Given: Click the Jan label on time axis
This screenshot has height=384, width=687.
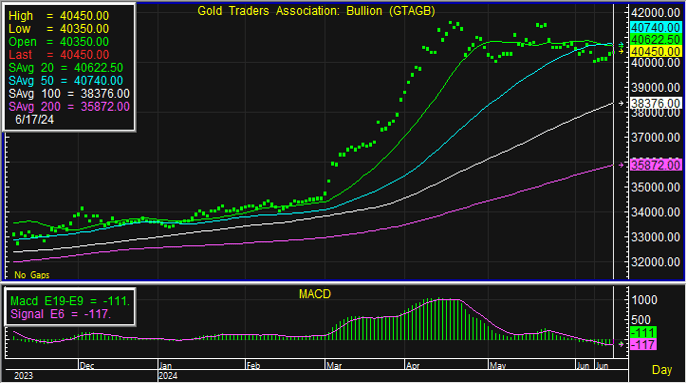Looking at the screenshot, I should point(165,366).
